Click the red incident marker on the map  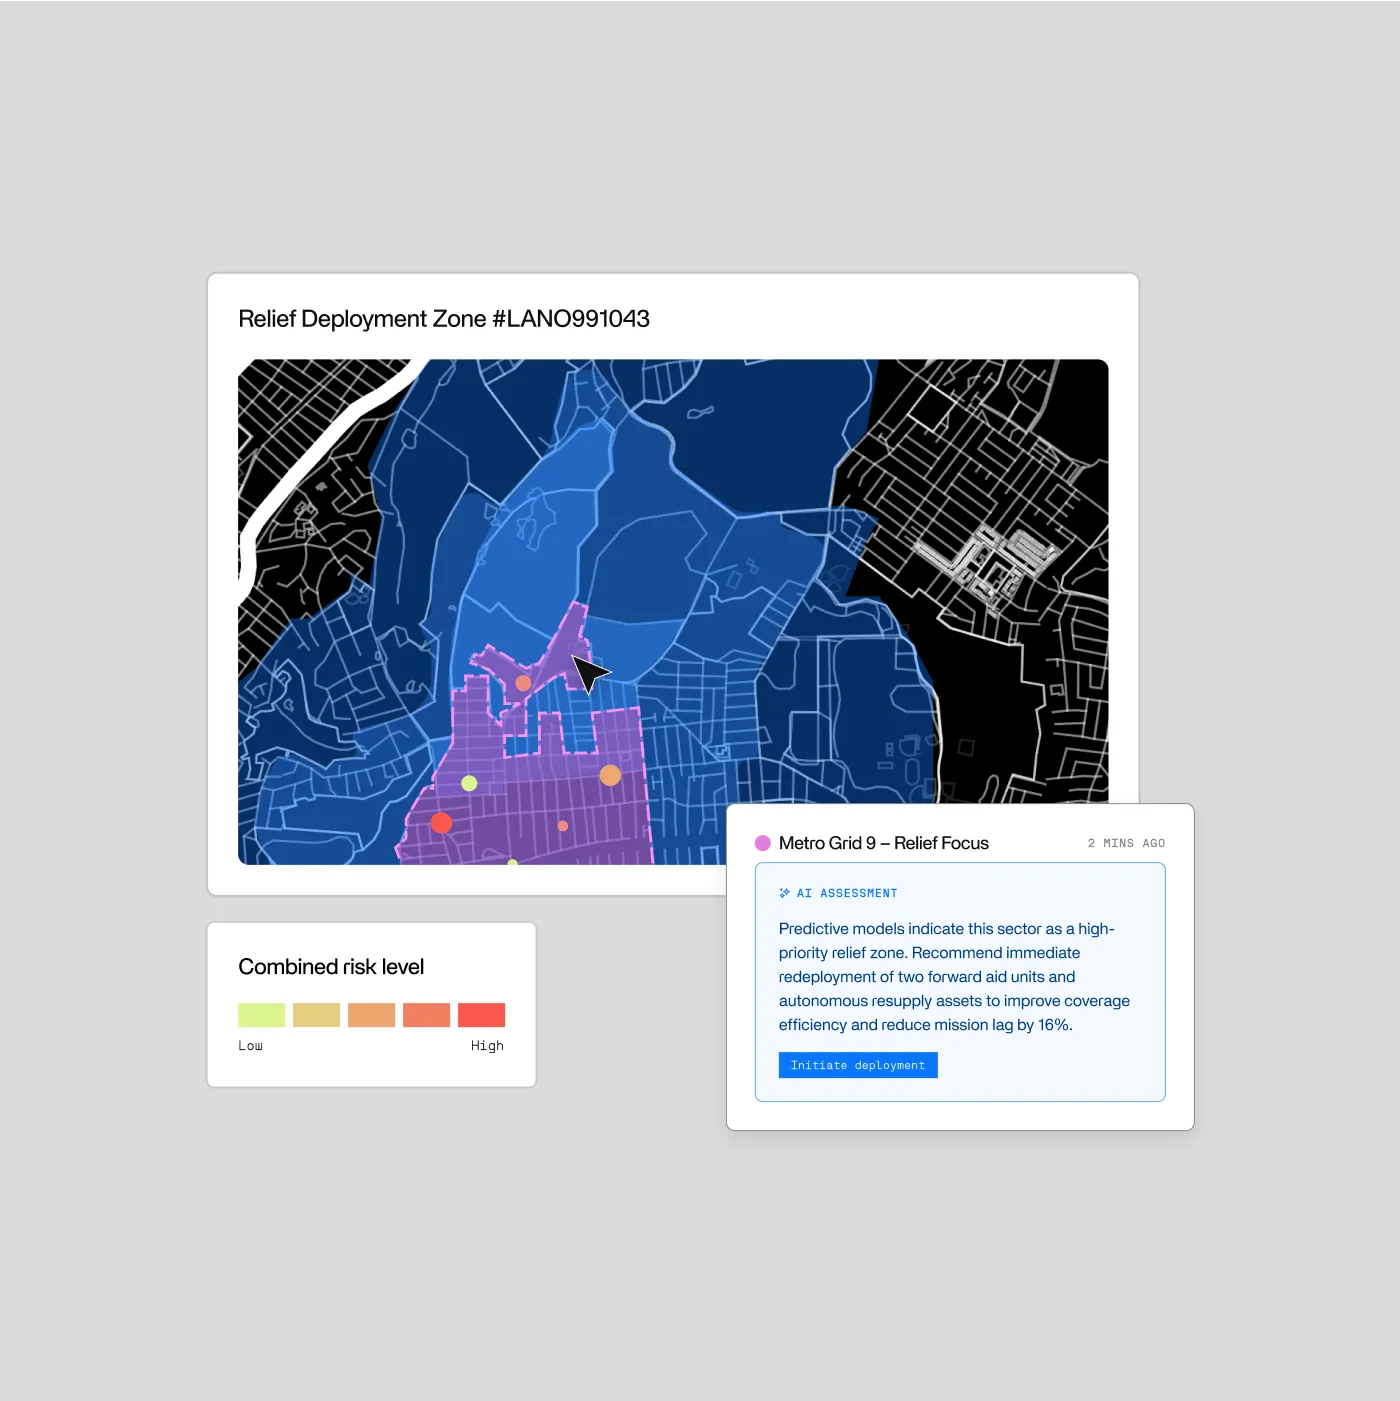click(x=441, y=823)
